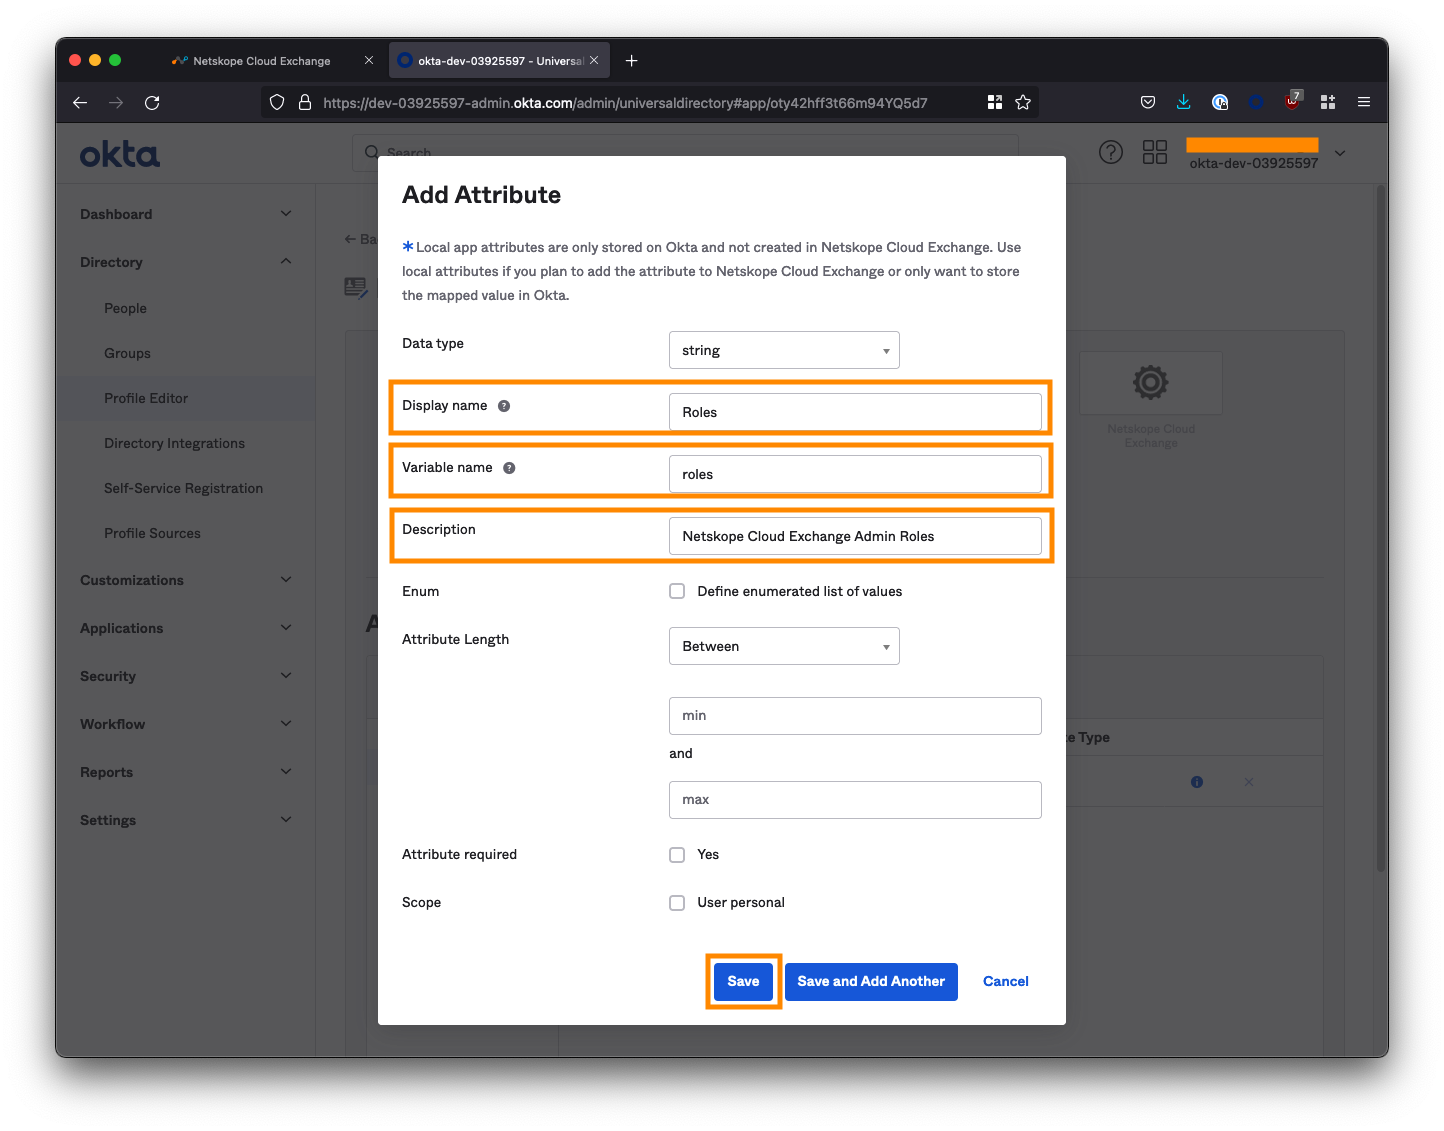Open the Attribute Length Between dropdown

click(x=784, y=646)
